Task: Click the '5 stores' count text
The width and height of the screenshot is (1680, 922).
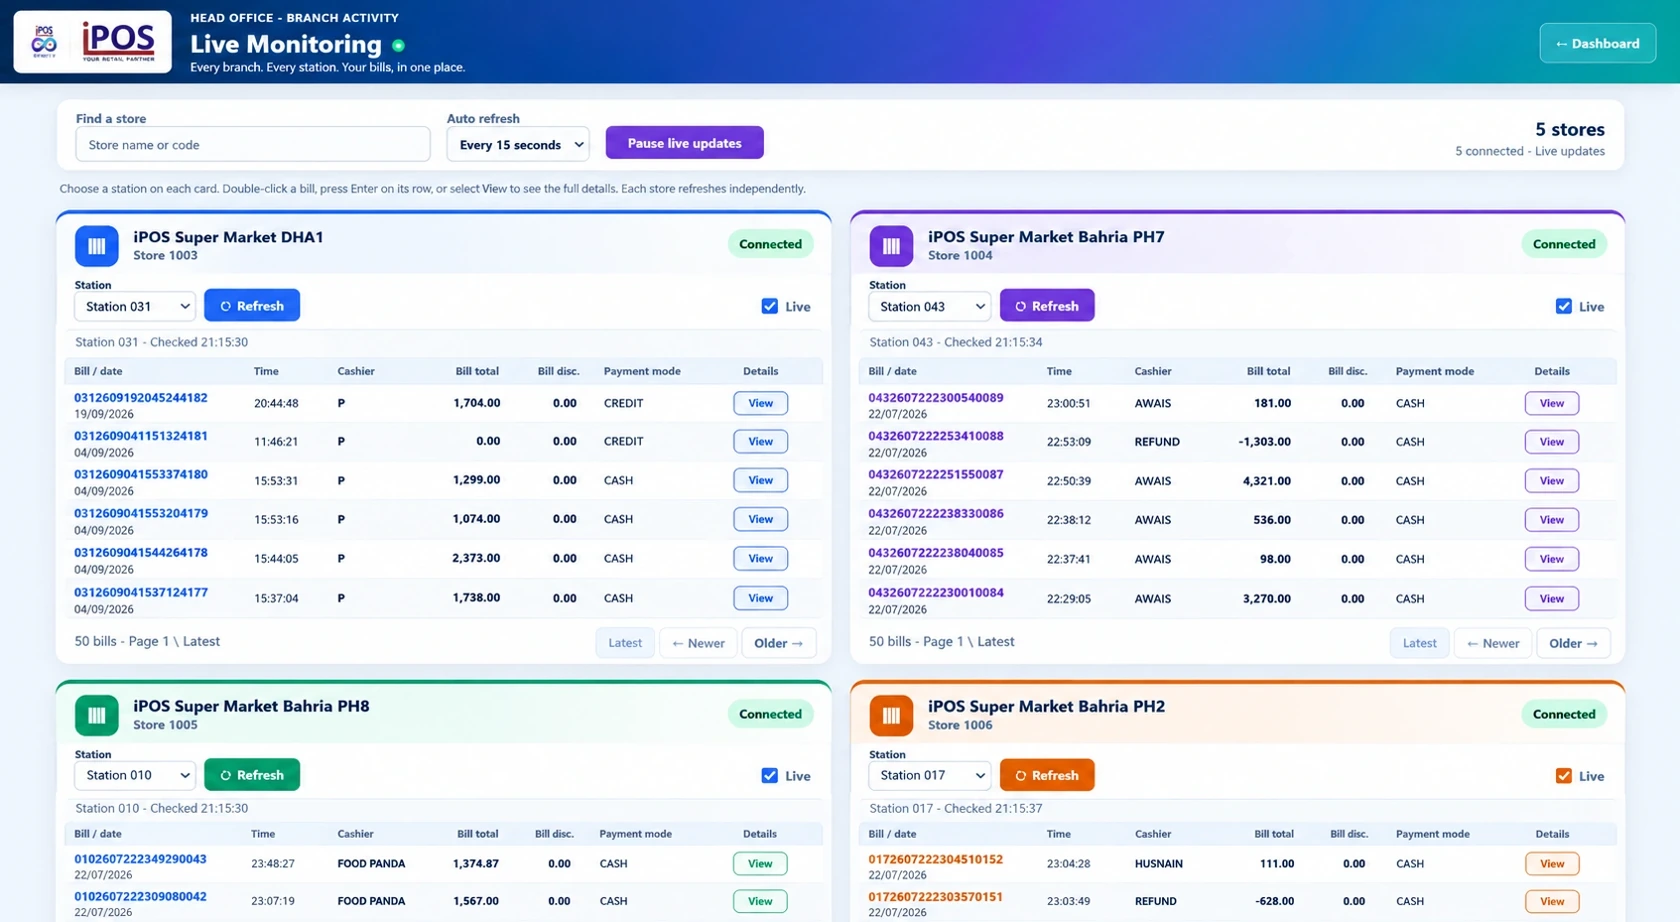Action: [1569, 129]
